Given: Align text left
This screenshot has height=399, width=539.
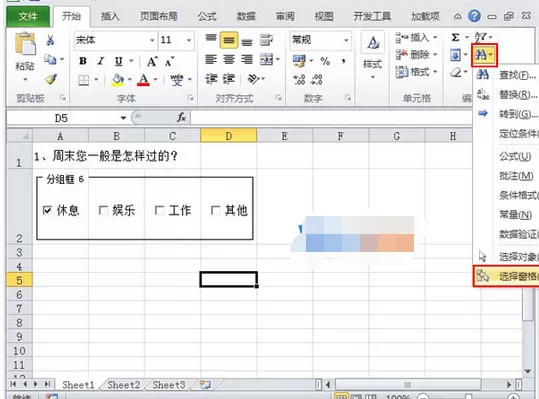Looking at the screenshot, I should [x=211, y=59].
